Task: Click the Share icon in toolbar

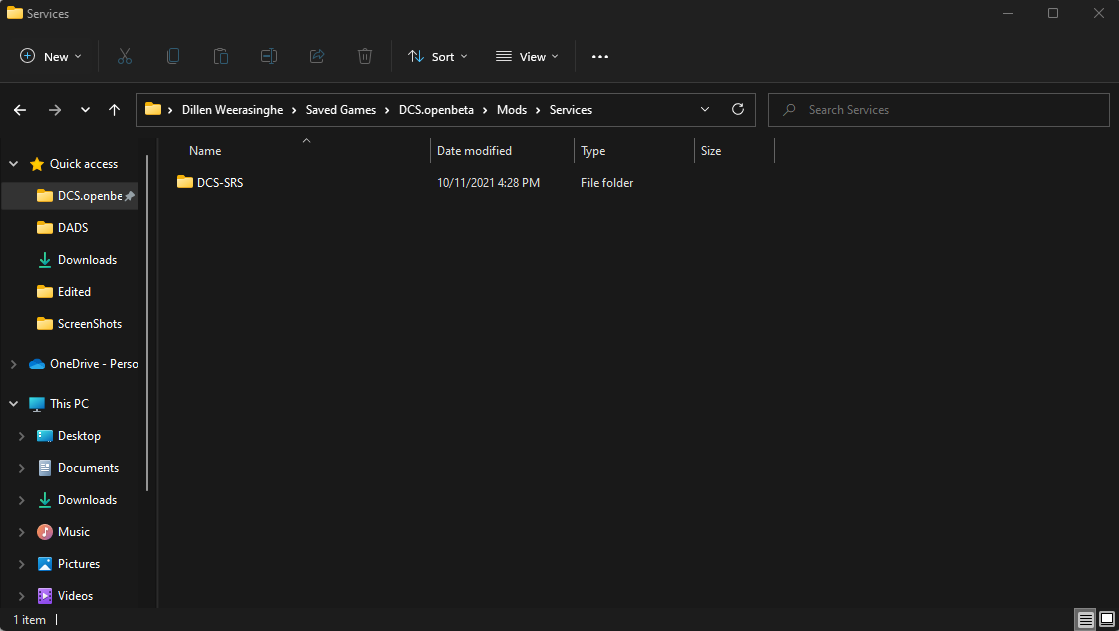Action: tap(317, 56)
